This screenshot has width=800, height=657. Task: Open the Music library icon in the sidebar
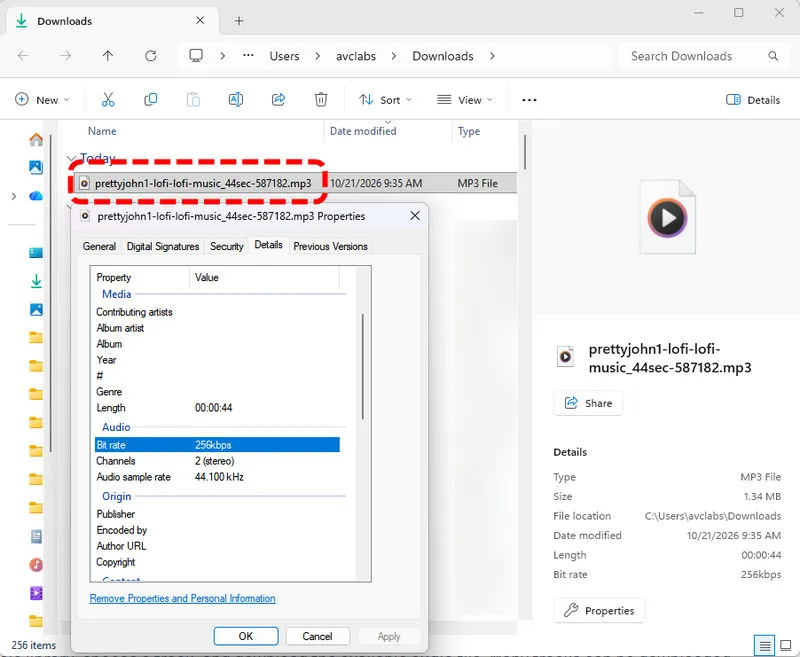tap(36, 565)
